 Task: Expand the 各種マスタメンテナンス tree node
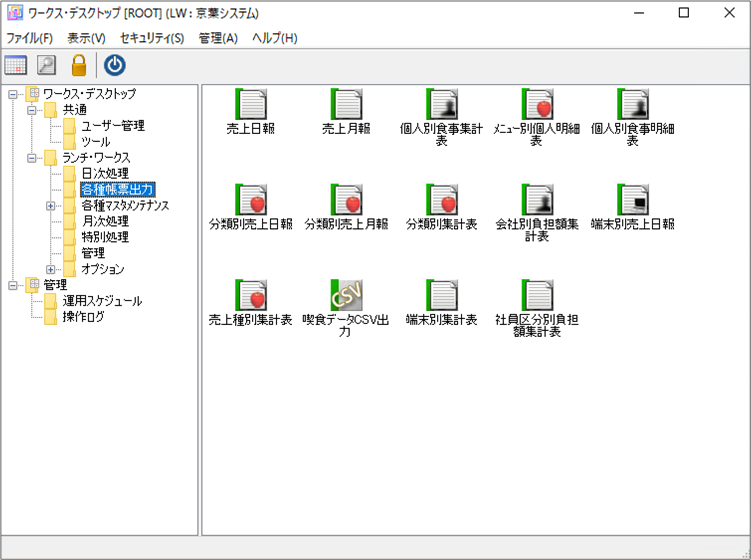[x=51, y=206]
